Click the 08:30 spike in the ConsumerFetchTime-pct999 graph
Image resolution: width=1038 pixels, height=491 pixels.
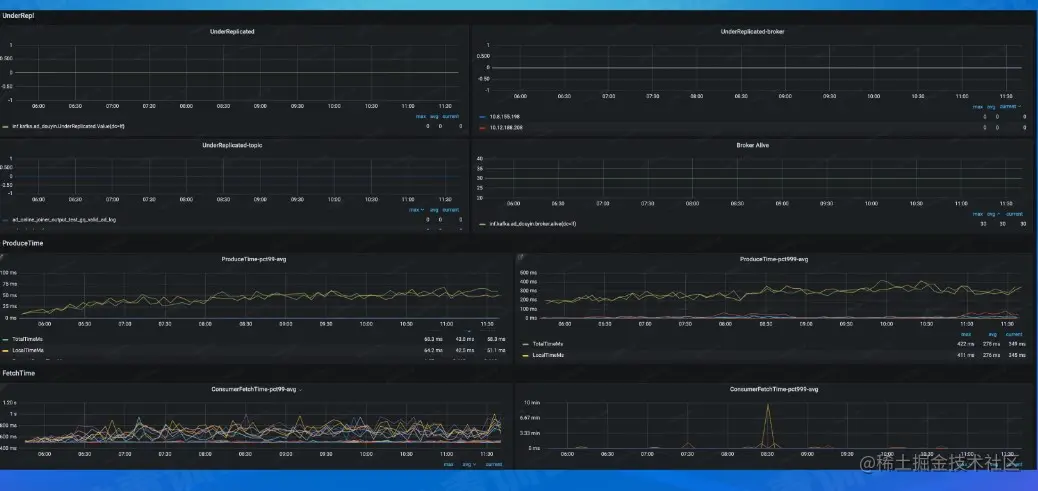[x=768, y=405]
